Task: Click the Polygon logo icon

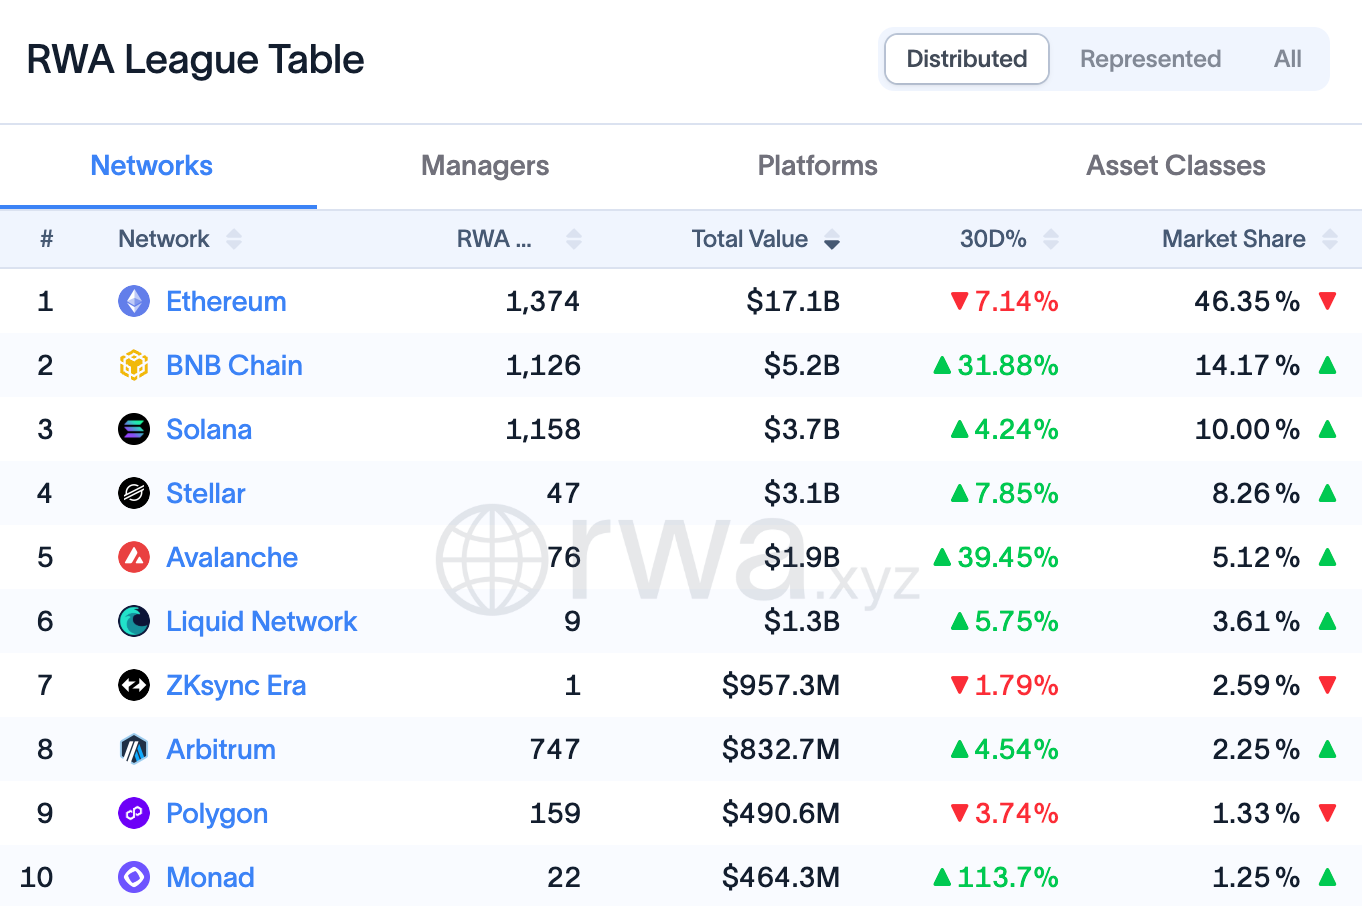Action: pos(134,813)
